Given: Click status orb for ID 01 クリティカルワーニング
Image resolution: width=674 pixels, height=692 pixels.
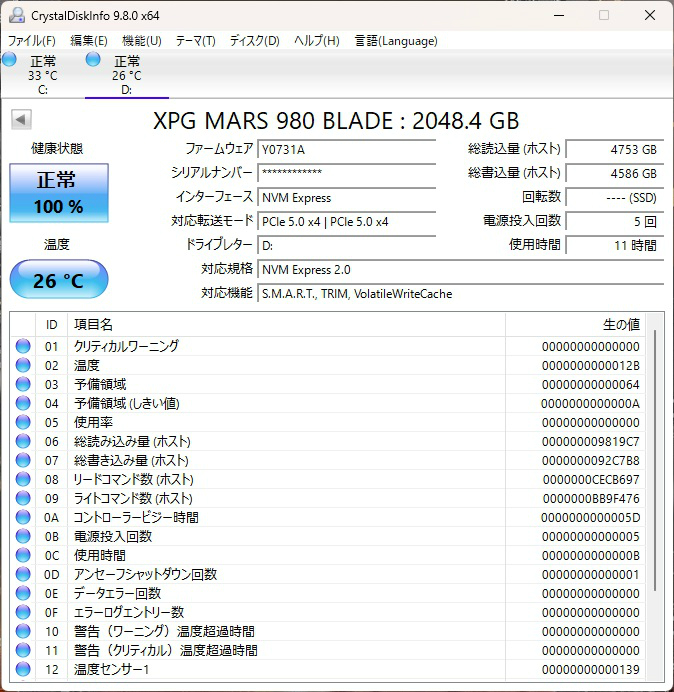Looking at the screenshot, I should tap(23, 346).
